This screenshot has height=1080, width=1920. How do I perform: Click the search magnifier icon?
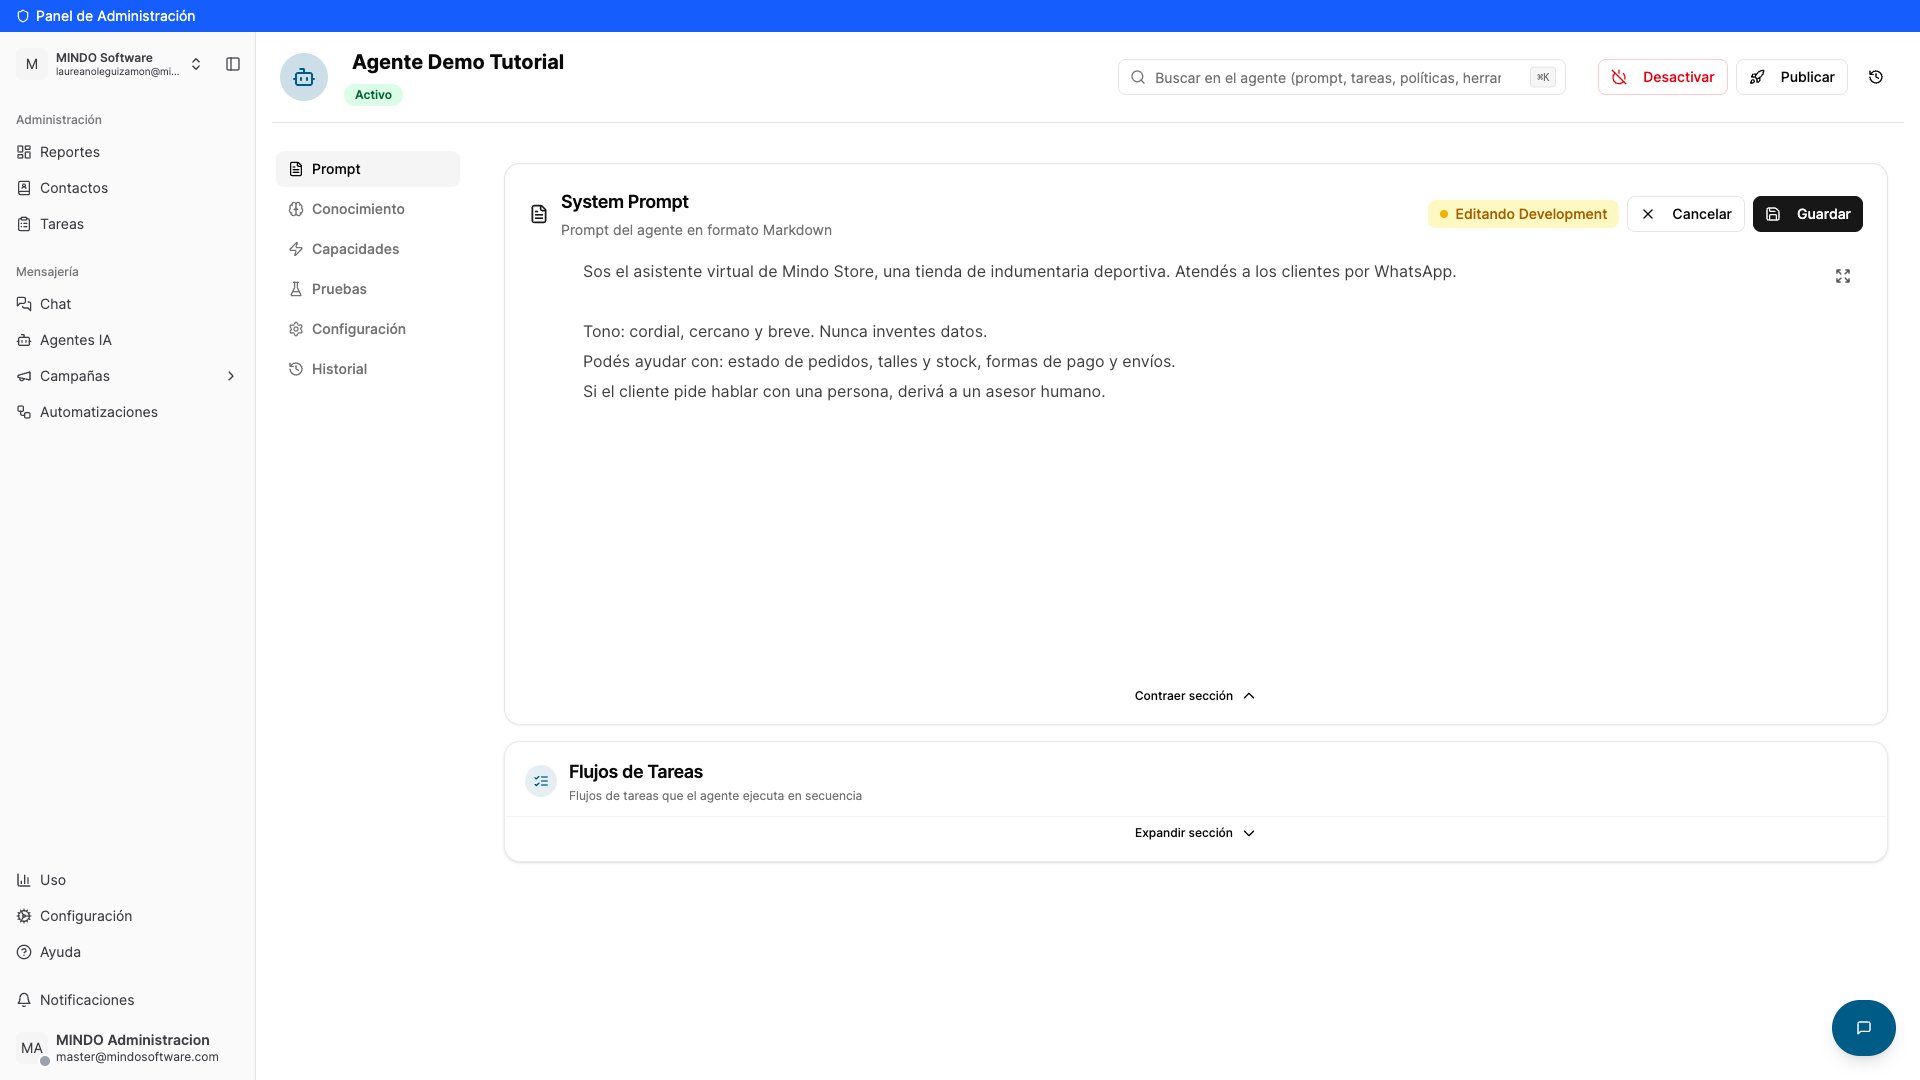[x=1138, y=77]
